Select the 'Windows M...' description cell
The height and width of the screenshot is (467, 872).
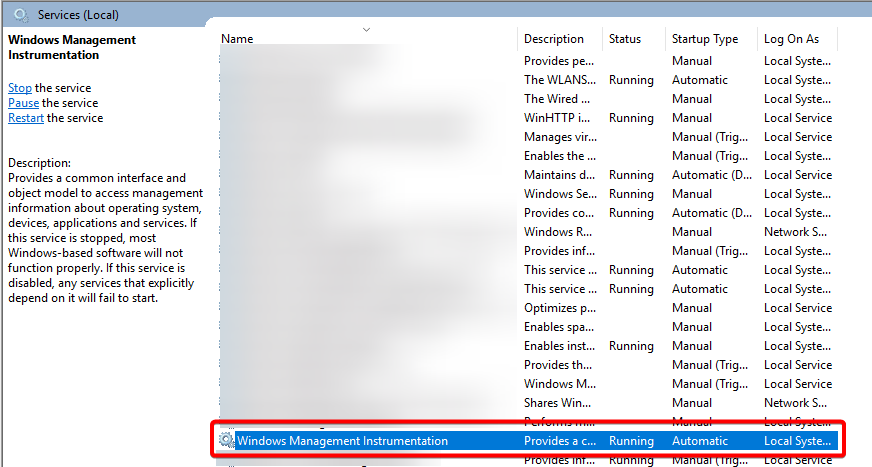point(559,384)
